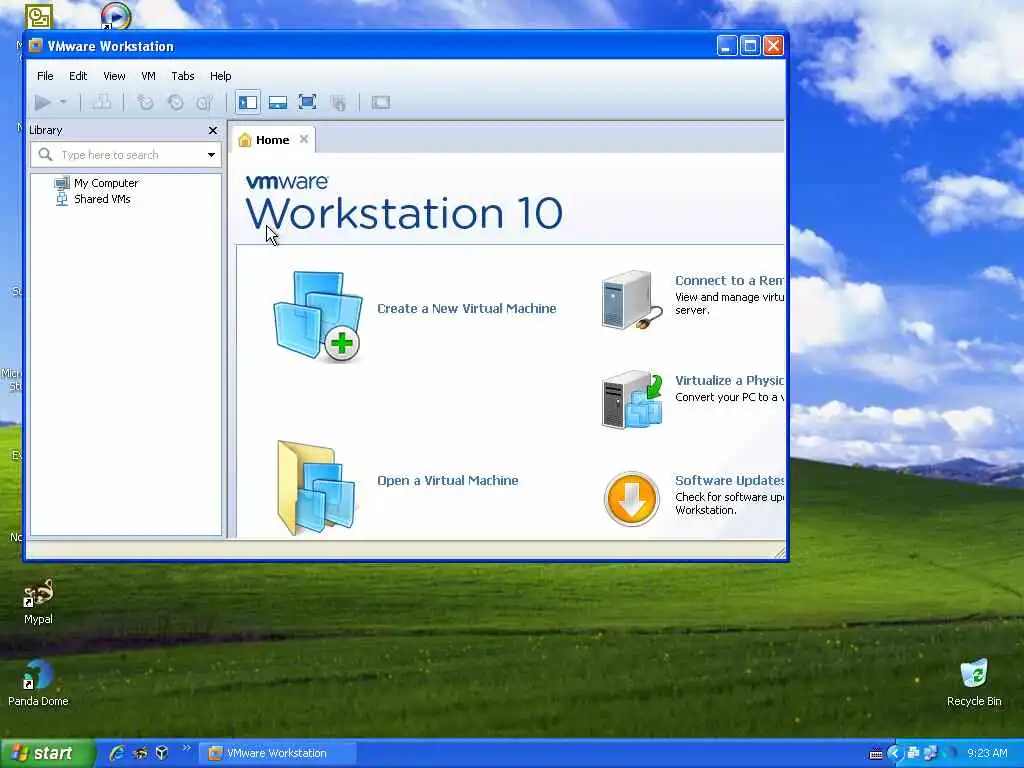Close the Home tab
Screen dimensions: 1024x768
coord(304,139)
